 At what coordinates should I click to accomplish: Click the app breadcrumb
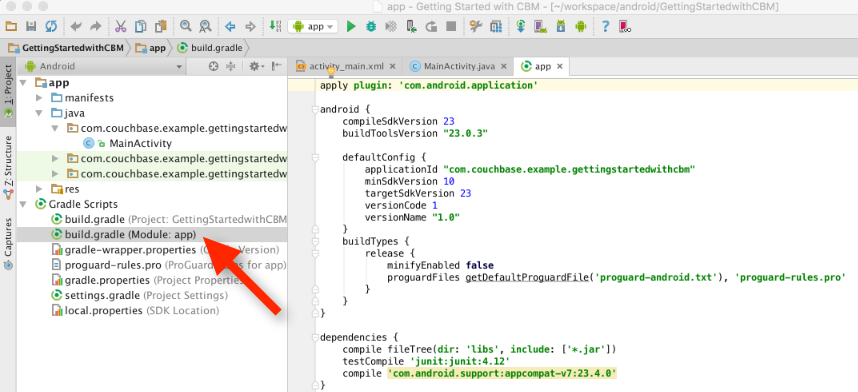[x=150, y=48]
